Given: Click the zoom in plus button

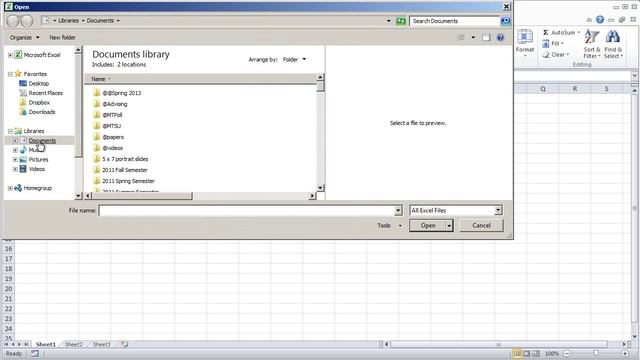Looking at the screenshot, I should [625, 353].
